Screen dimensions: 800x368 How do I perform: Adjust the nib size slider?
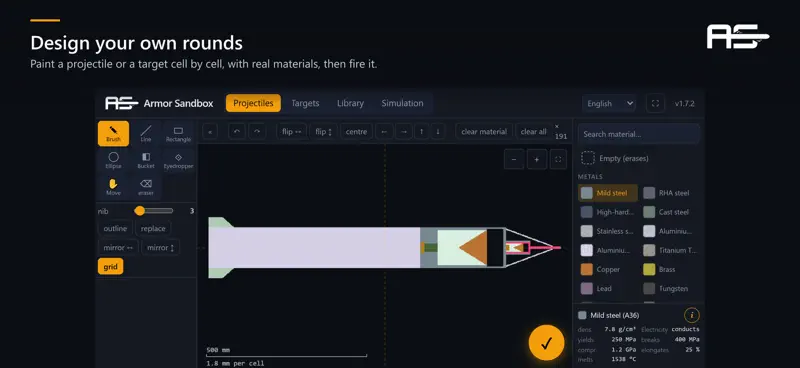point(154,211)
